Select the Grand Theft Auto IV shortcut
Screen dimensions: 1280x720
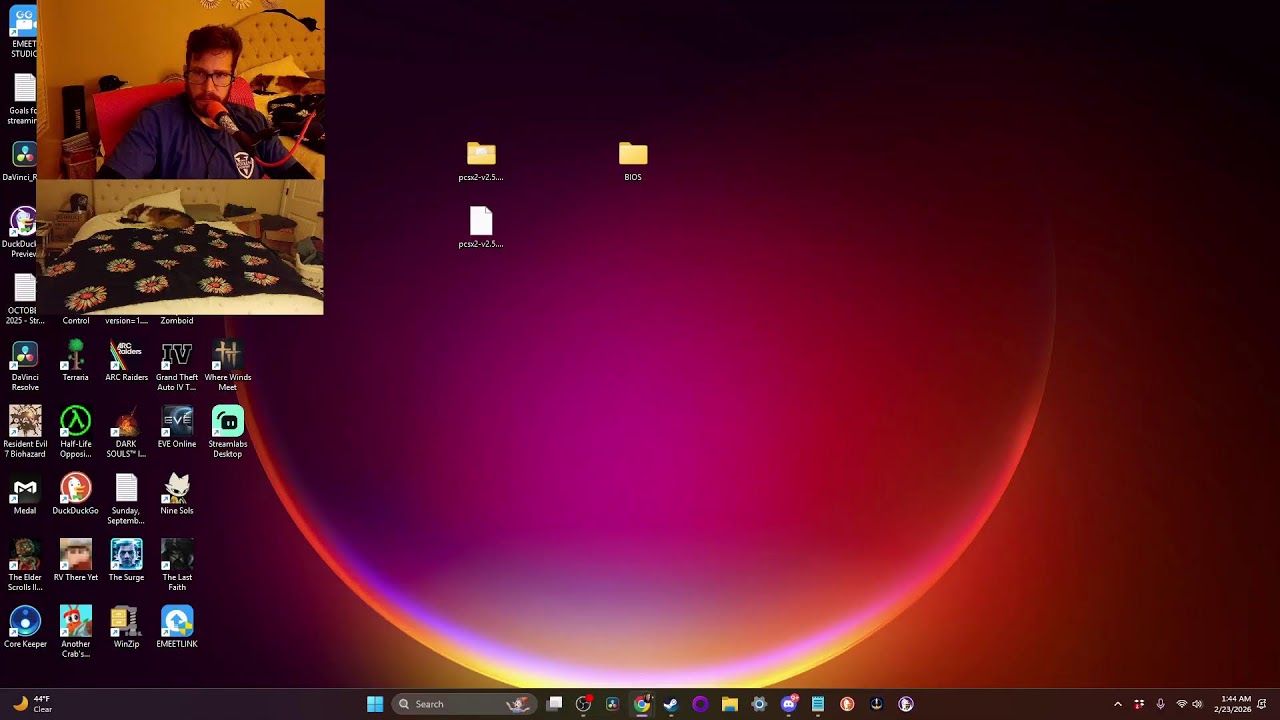177,366
